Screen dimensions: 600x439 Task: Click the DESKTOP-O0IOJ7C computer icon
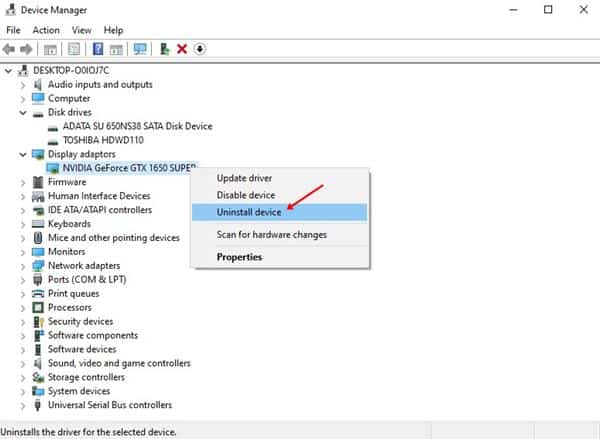(23, 70)
